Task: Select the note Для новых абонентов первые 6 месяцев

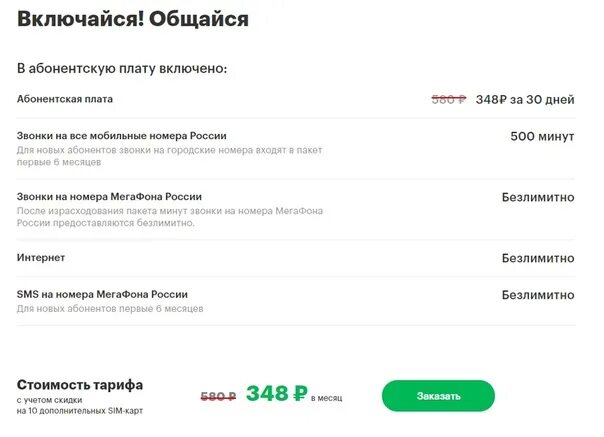Action: [x=110, y=309]
